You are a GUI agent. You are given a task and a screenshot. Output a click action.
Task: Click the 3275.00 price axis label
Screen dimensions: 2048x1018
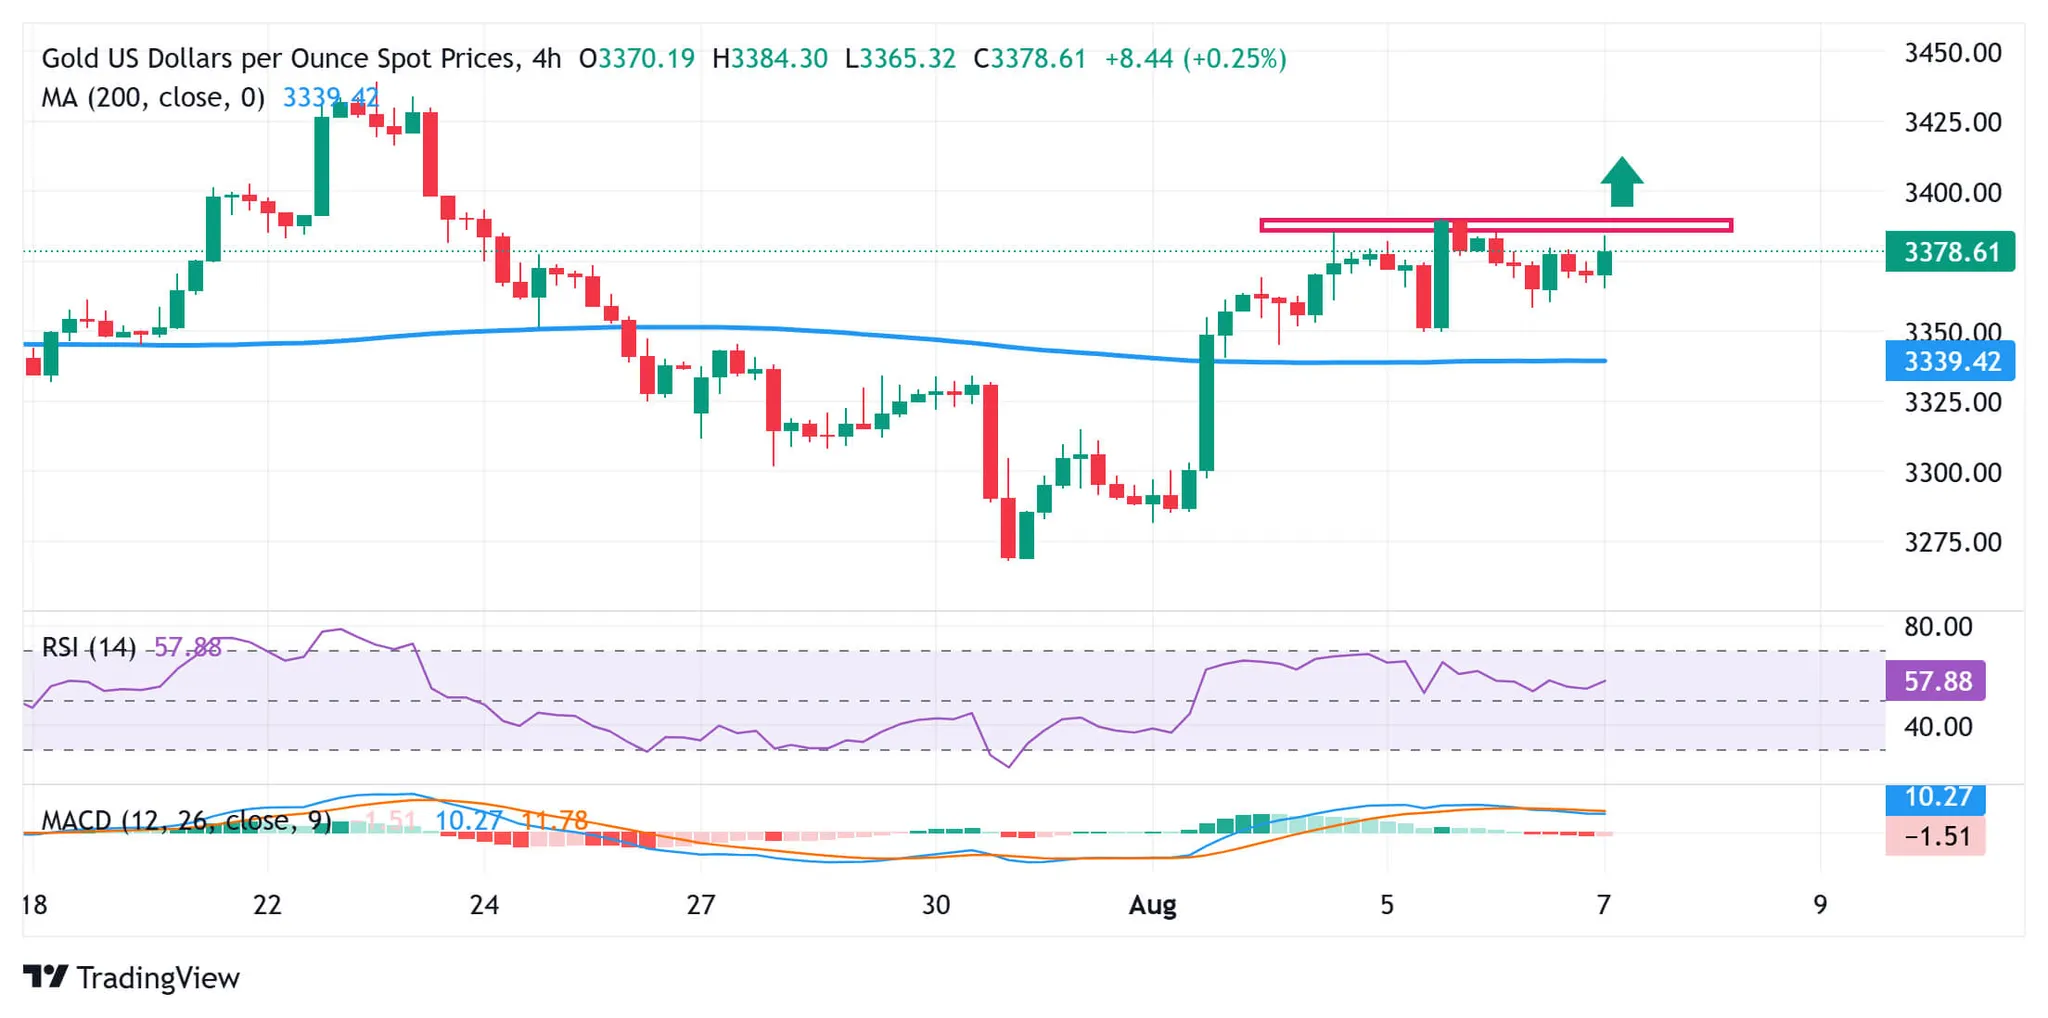[1952, 542]
